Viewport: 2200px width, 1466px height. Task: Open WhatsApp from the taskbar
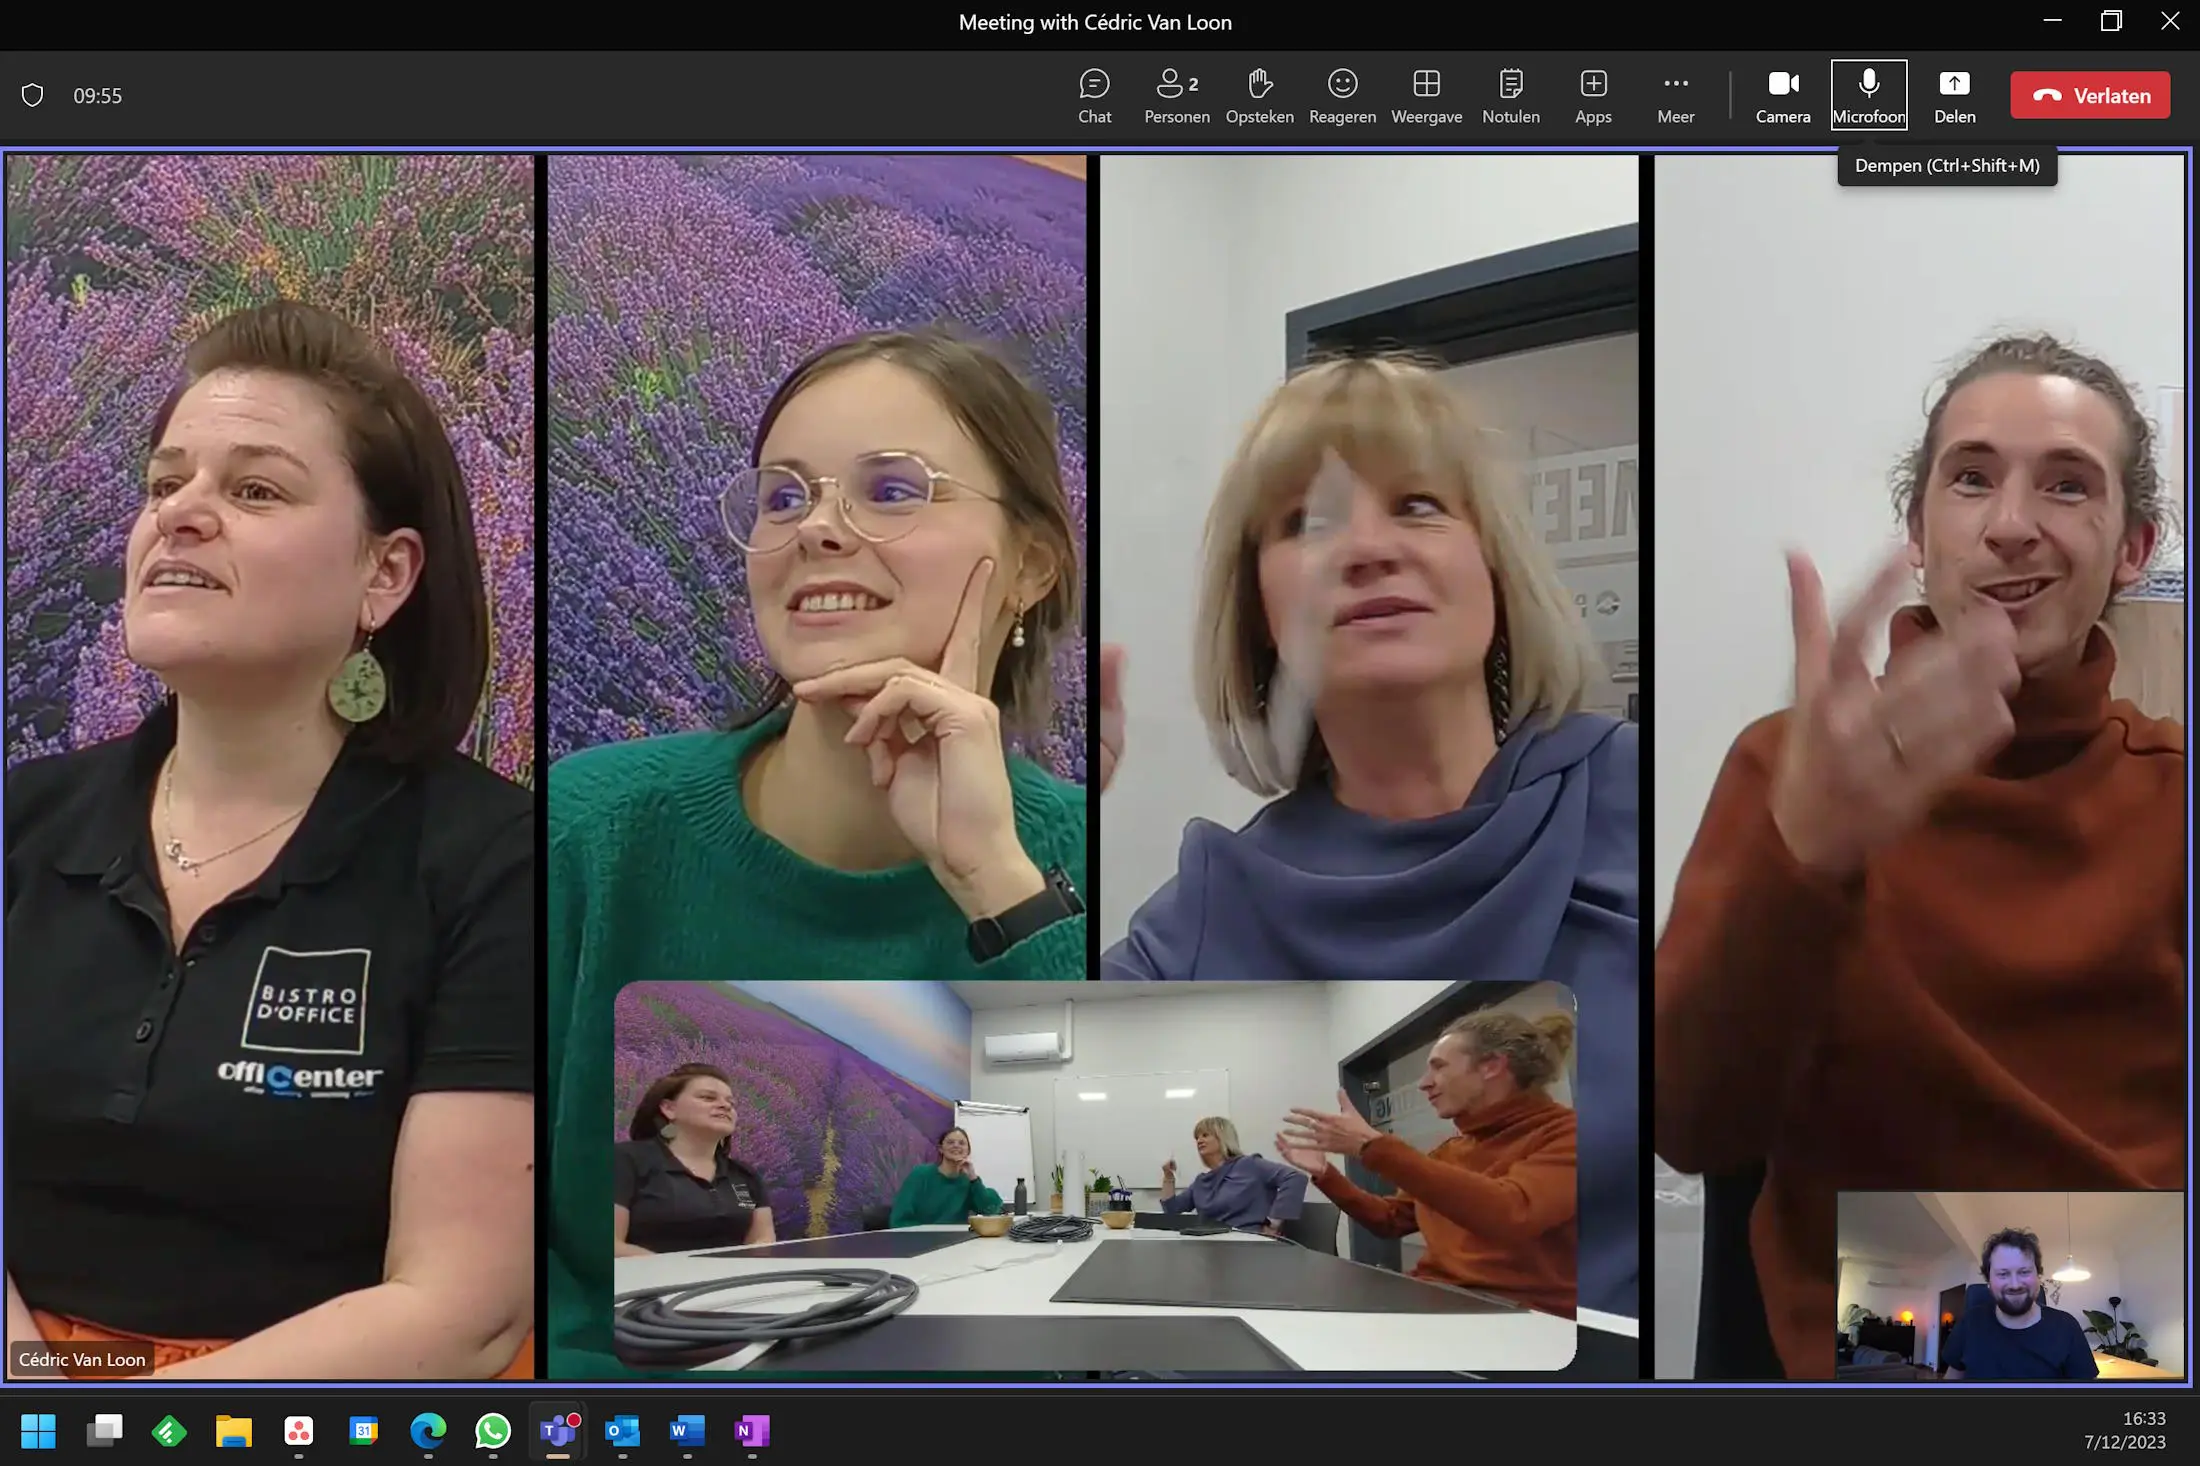(x=492, y=1431)
